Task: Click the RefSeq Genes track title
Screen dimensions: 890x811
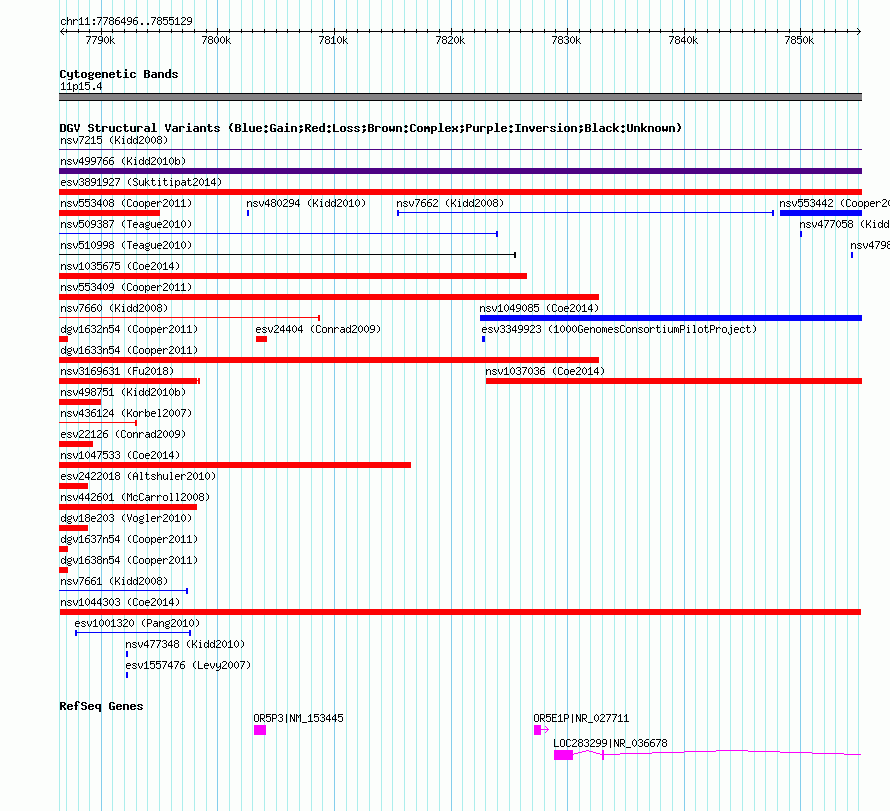Action: tap(101, 706)
